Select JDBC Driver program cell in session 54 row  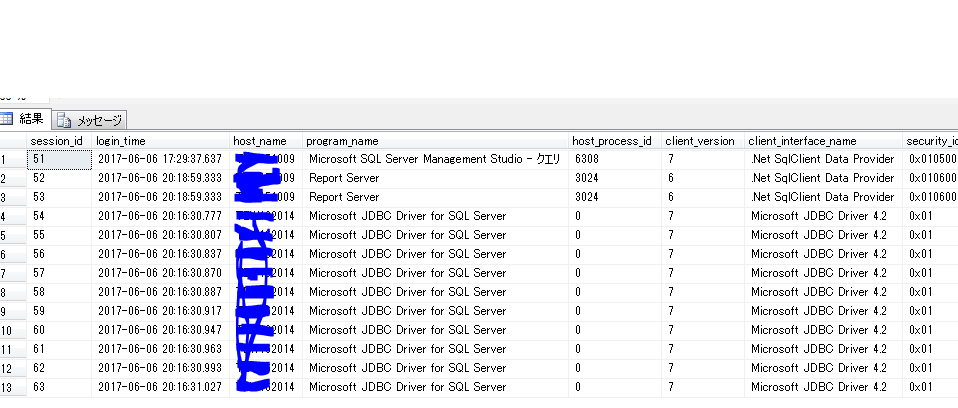pos(436,216)
